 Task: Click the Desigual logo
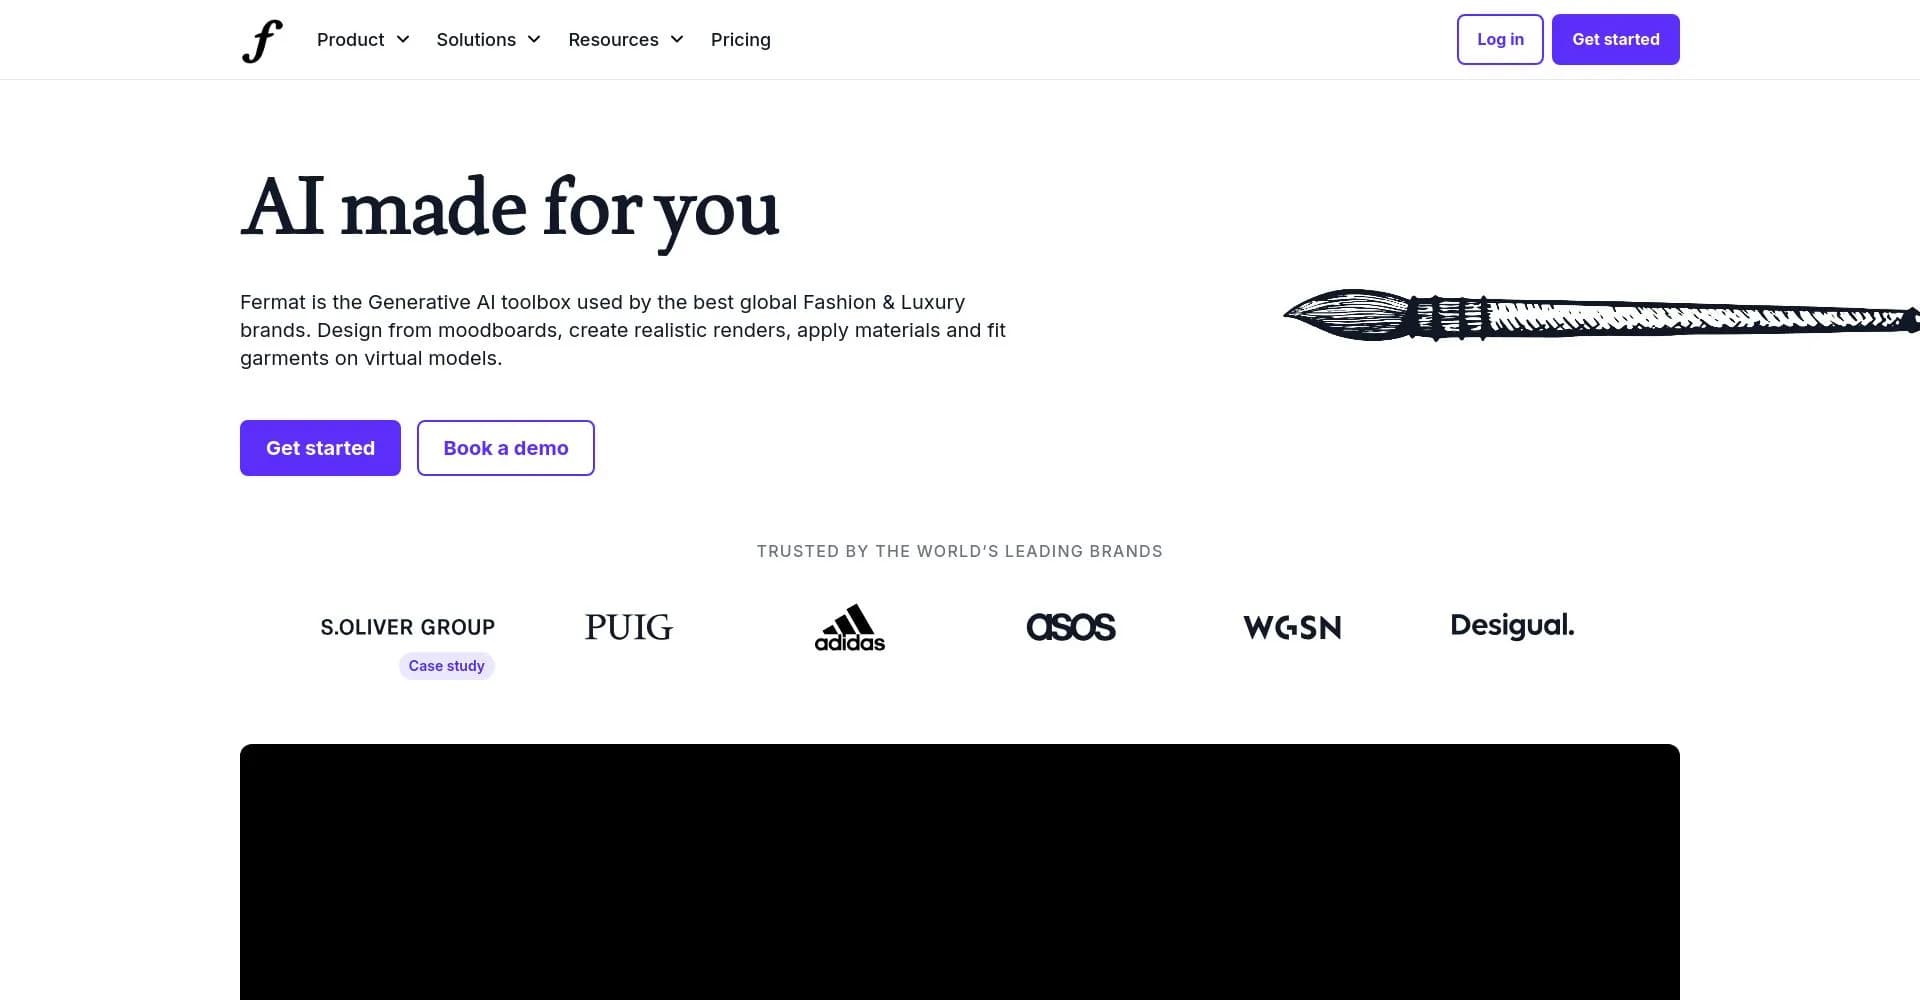[1512, 626]
